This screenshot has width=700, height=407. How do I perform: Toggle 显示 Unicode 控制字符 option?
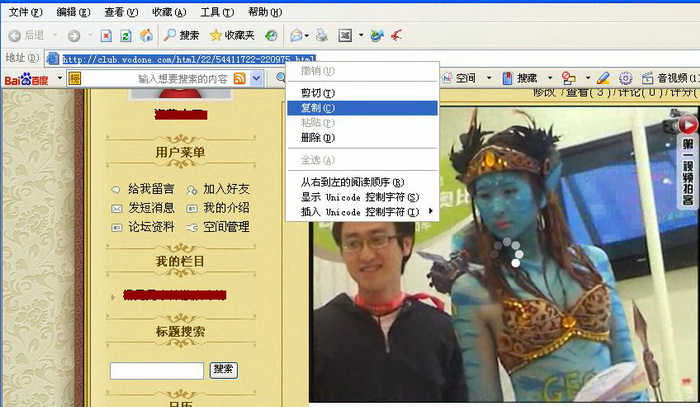(360, 197)
